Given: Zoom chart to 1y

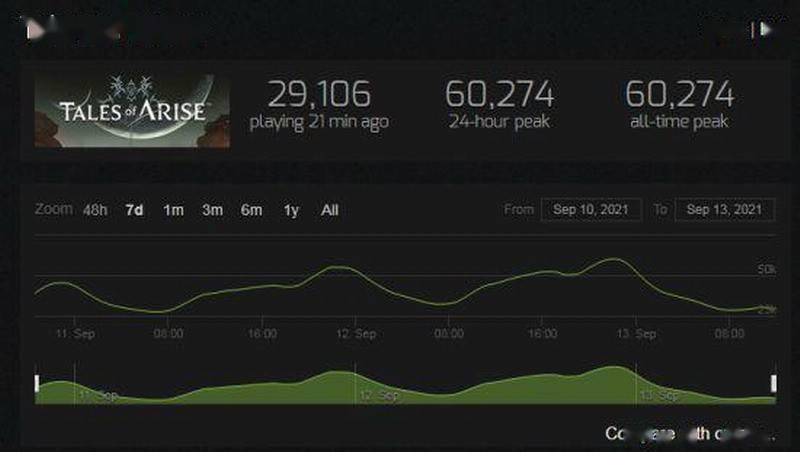Looking at the screenshot, I should (x=291, y=210).
